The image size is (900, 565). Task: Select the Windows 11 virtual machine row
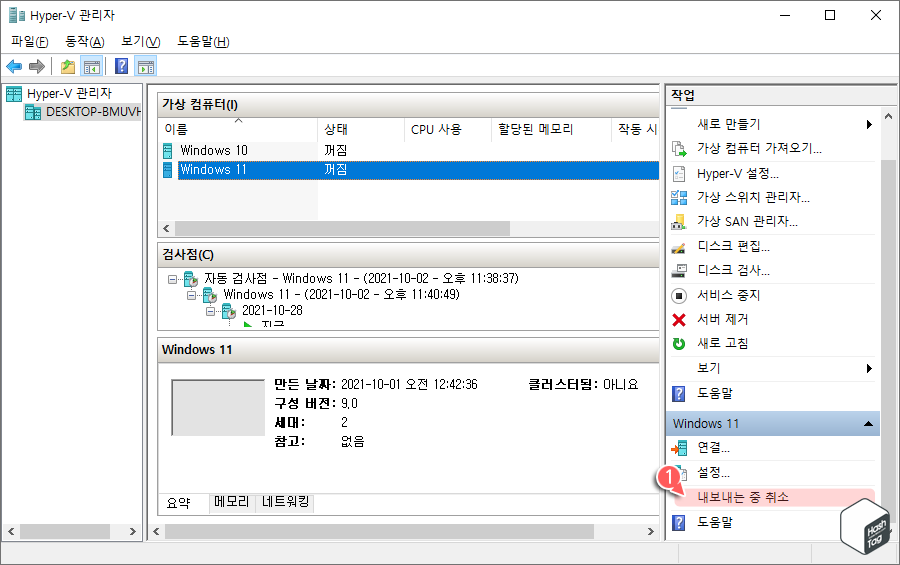click(x=410, y=171)
